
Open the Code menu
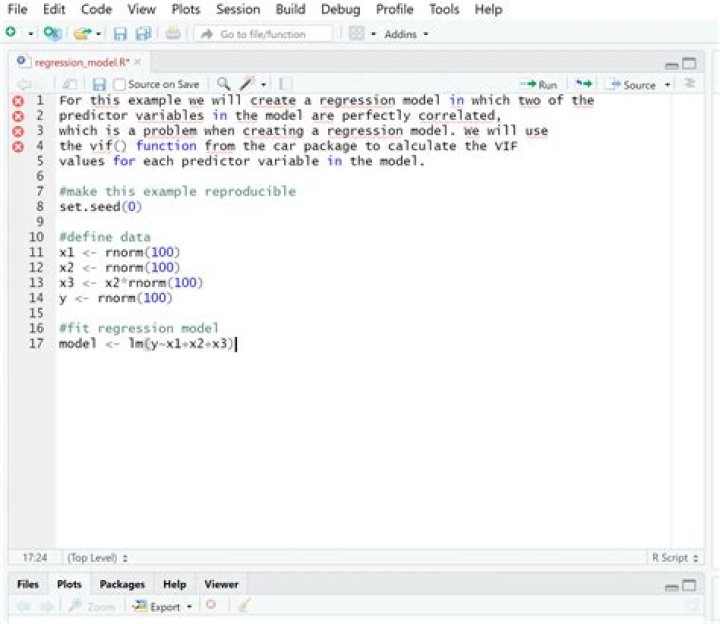point(96,9)
